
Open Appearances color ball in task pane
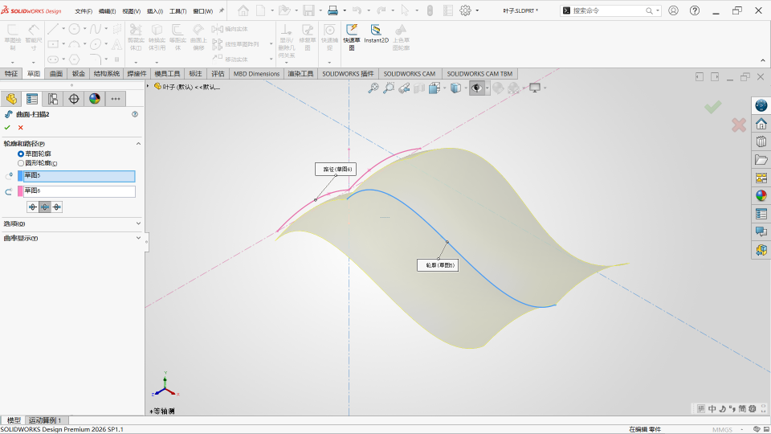coord(761,196)
